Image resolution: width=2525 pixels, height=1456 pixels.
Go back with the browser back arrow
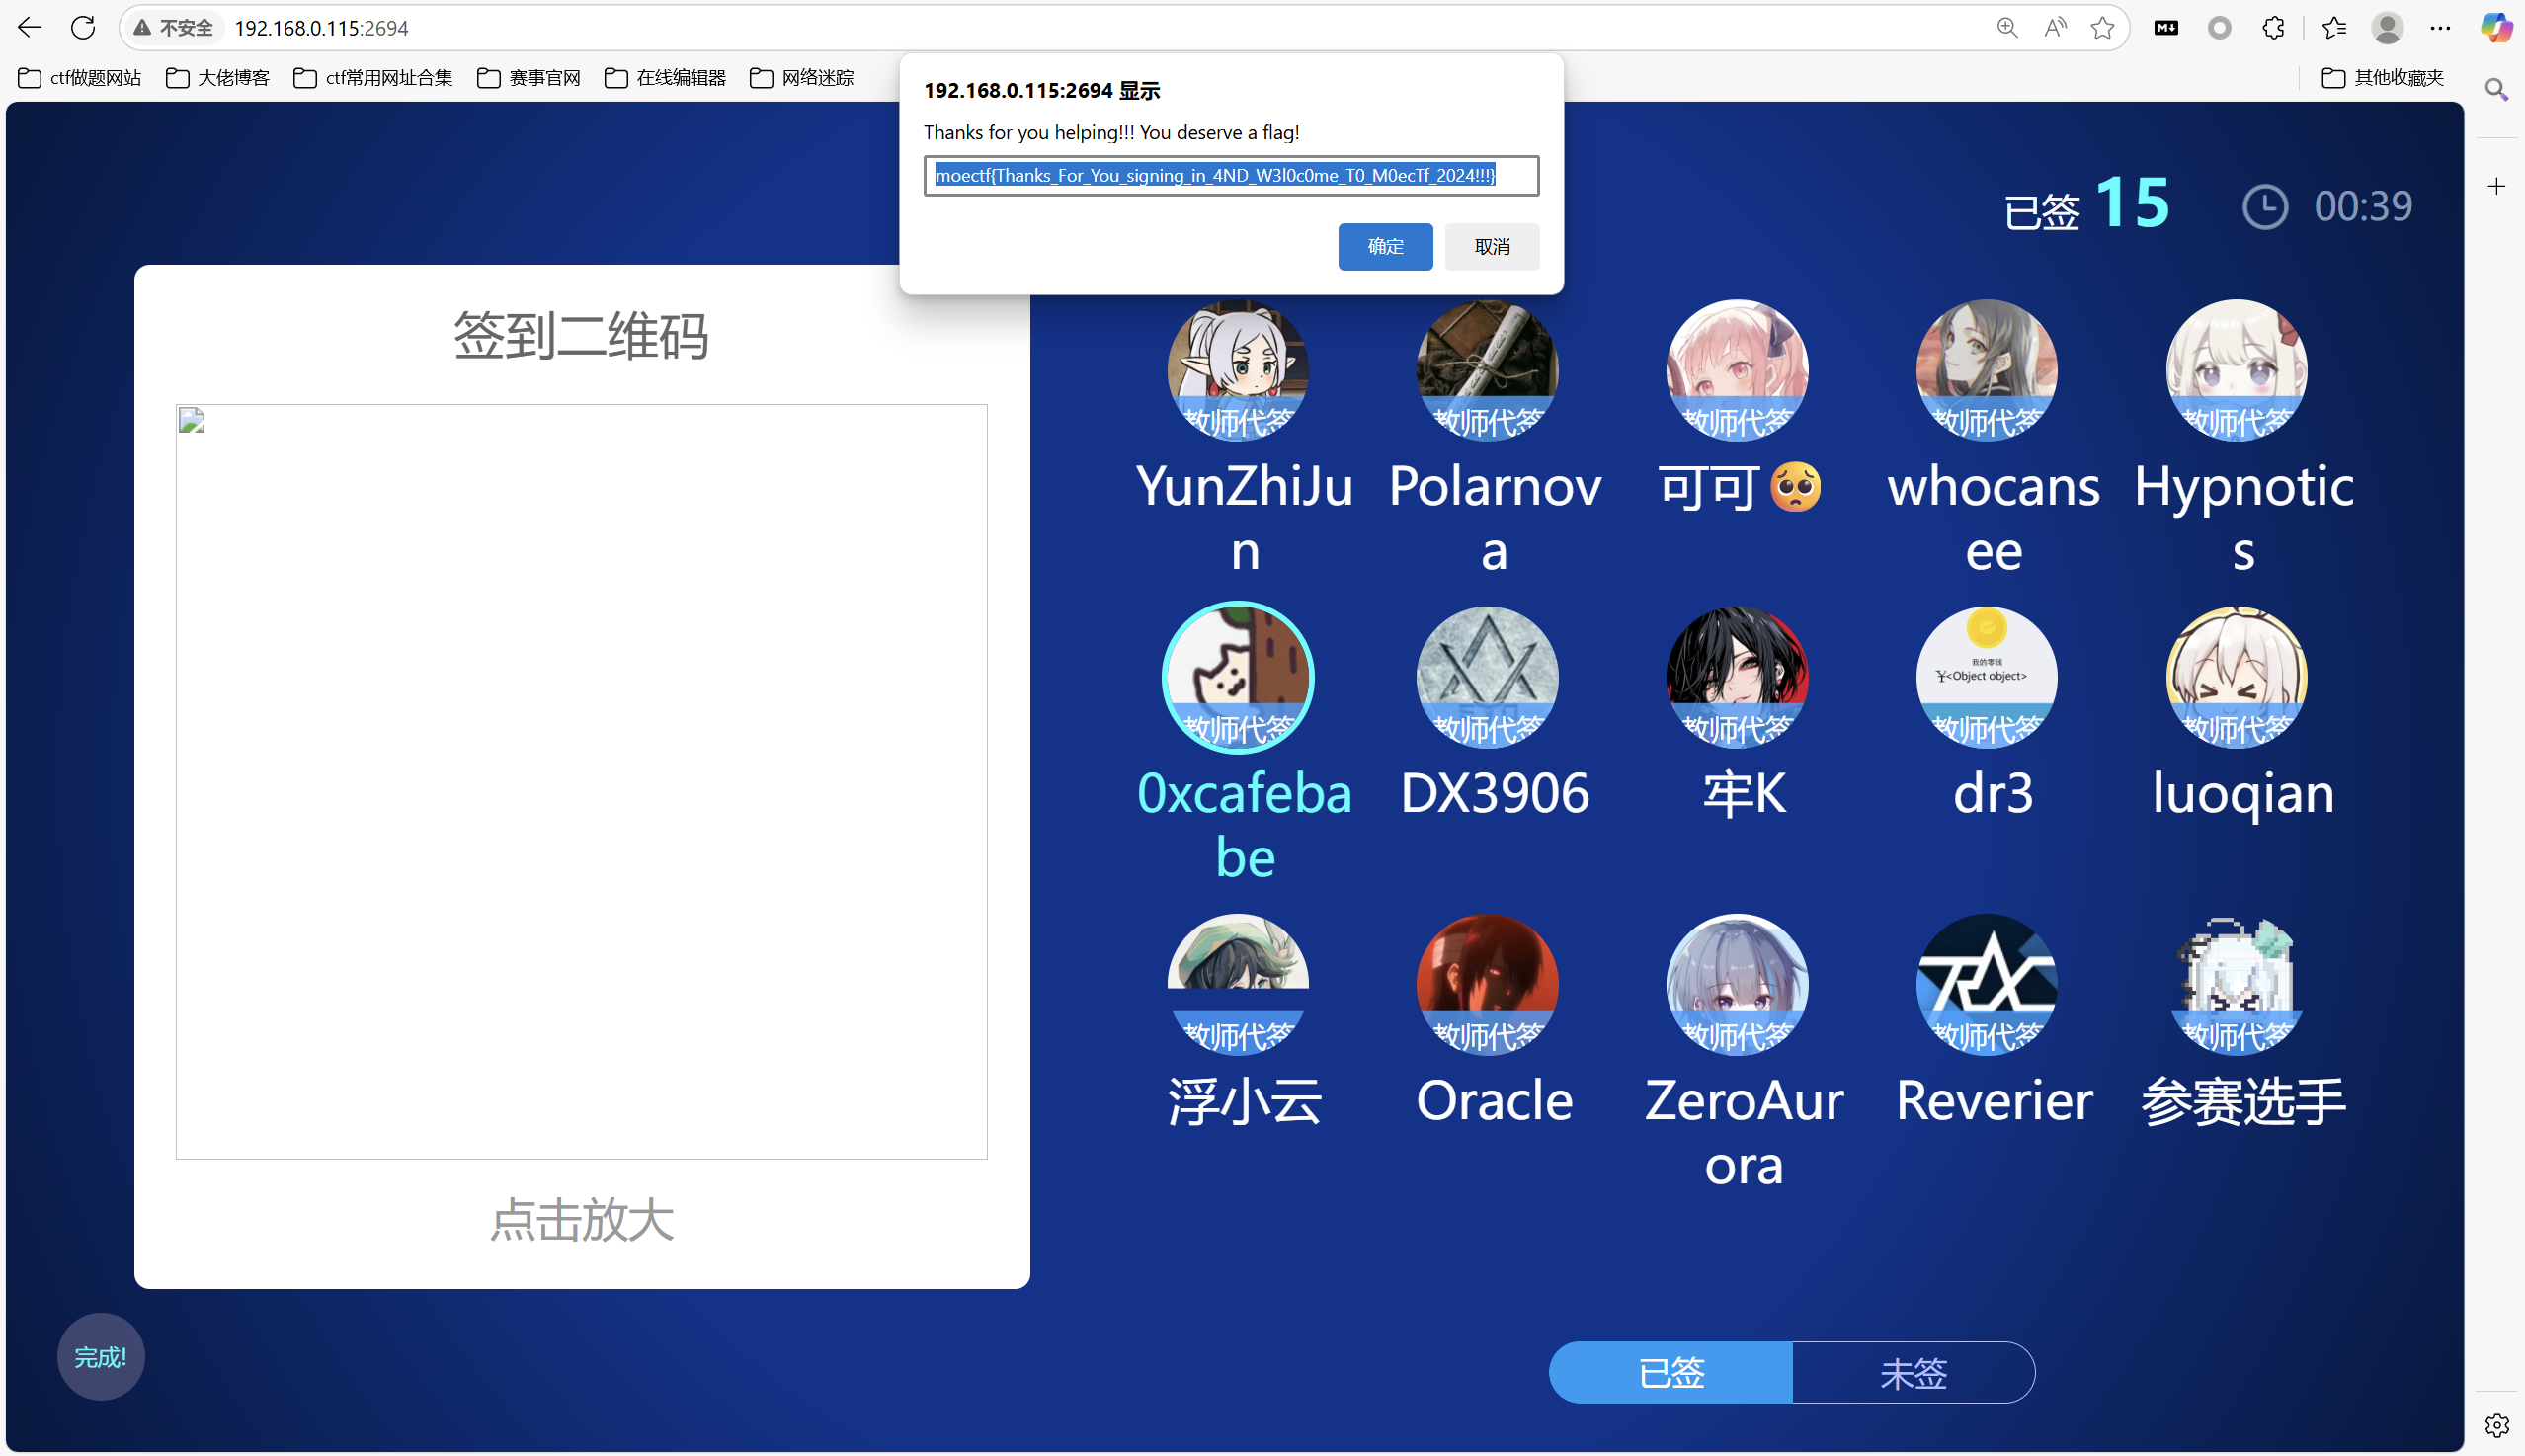tap(30, 28)
